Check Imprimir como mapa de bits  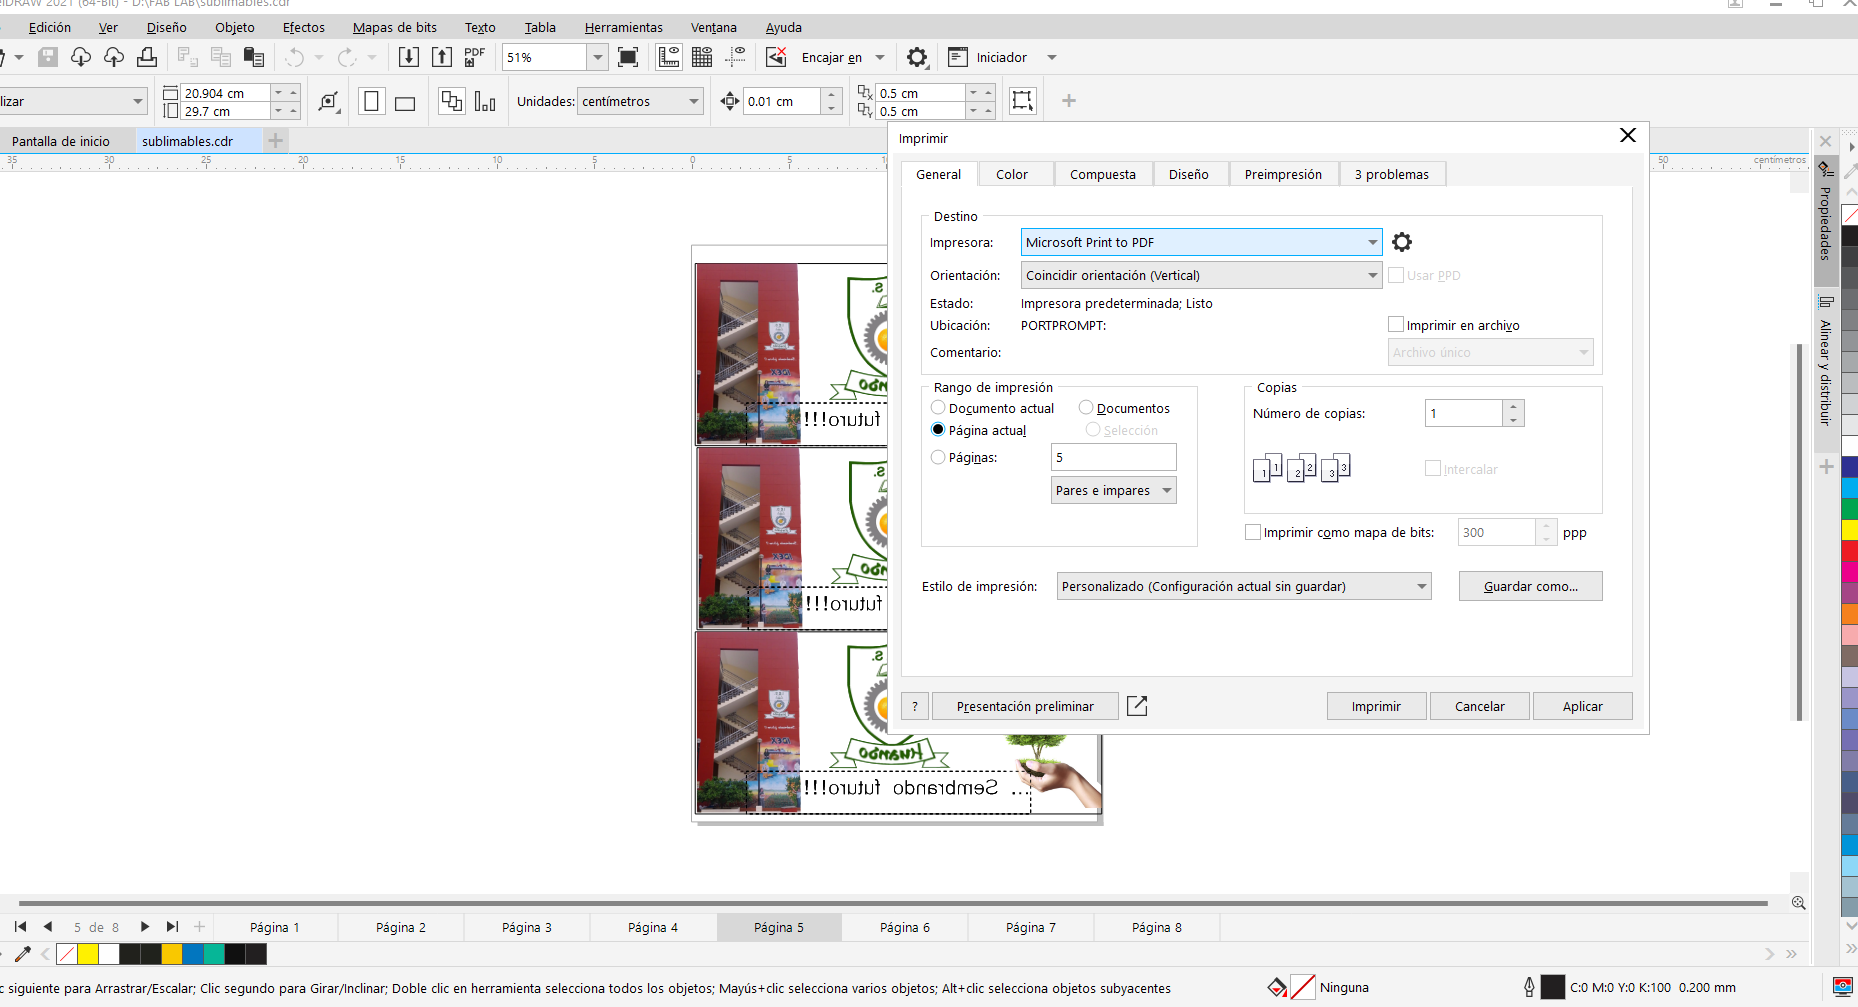[1252, 532]
